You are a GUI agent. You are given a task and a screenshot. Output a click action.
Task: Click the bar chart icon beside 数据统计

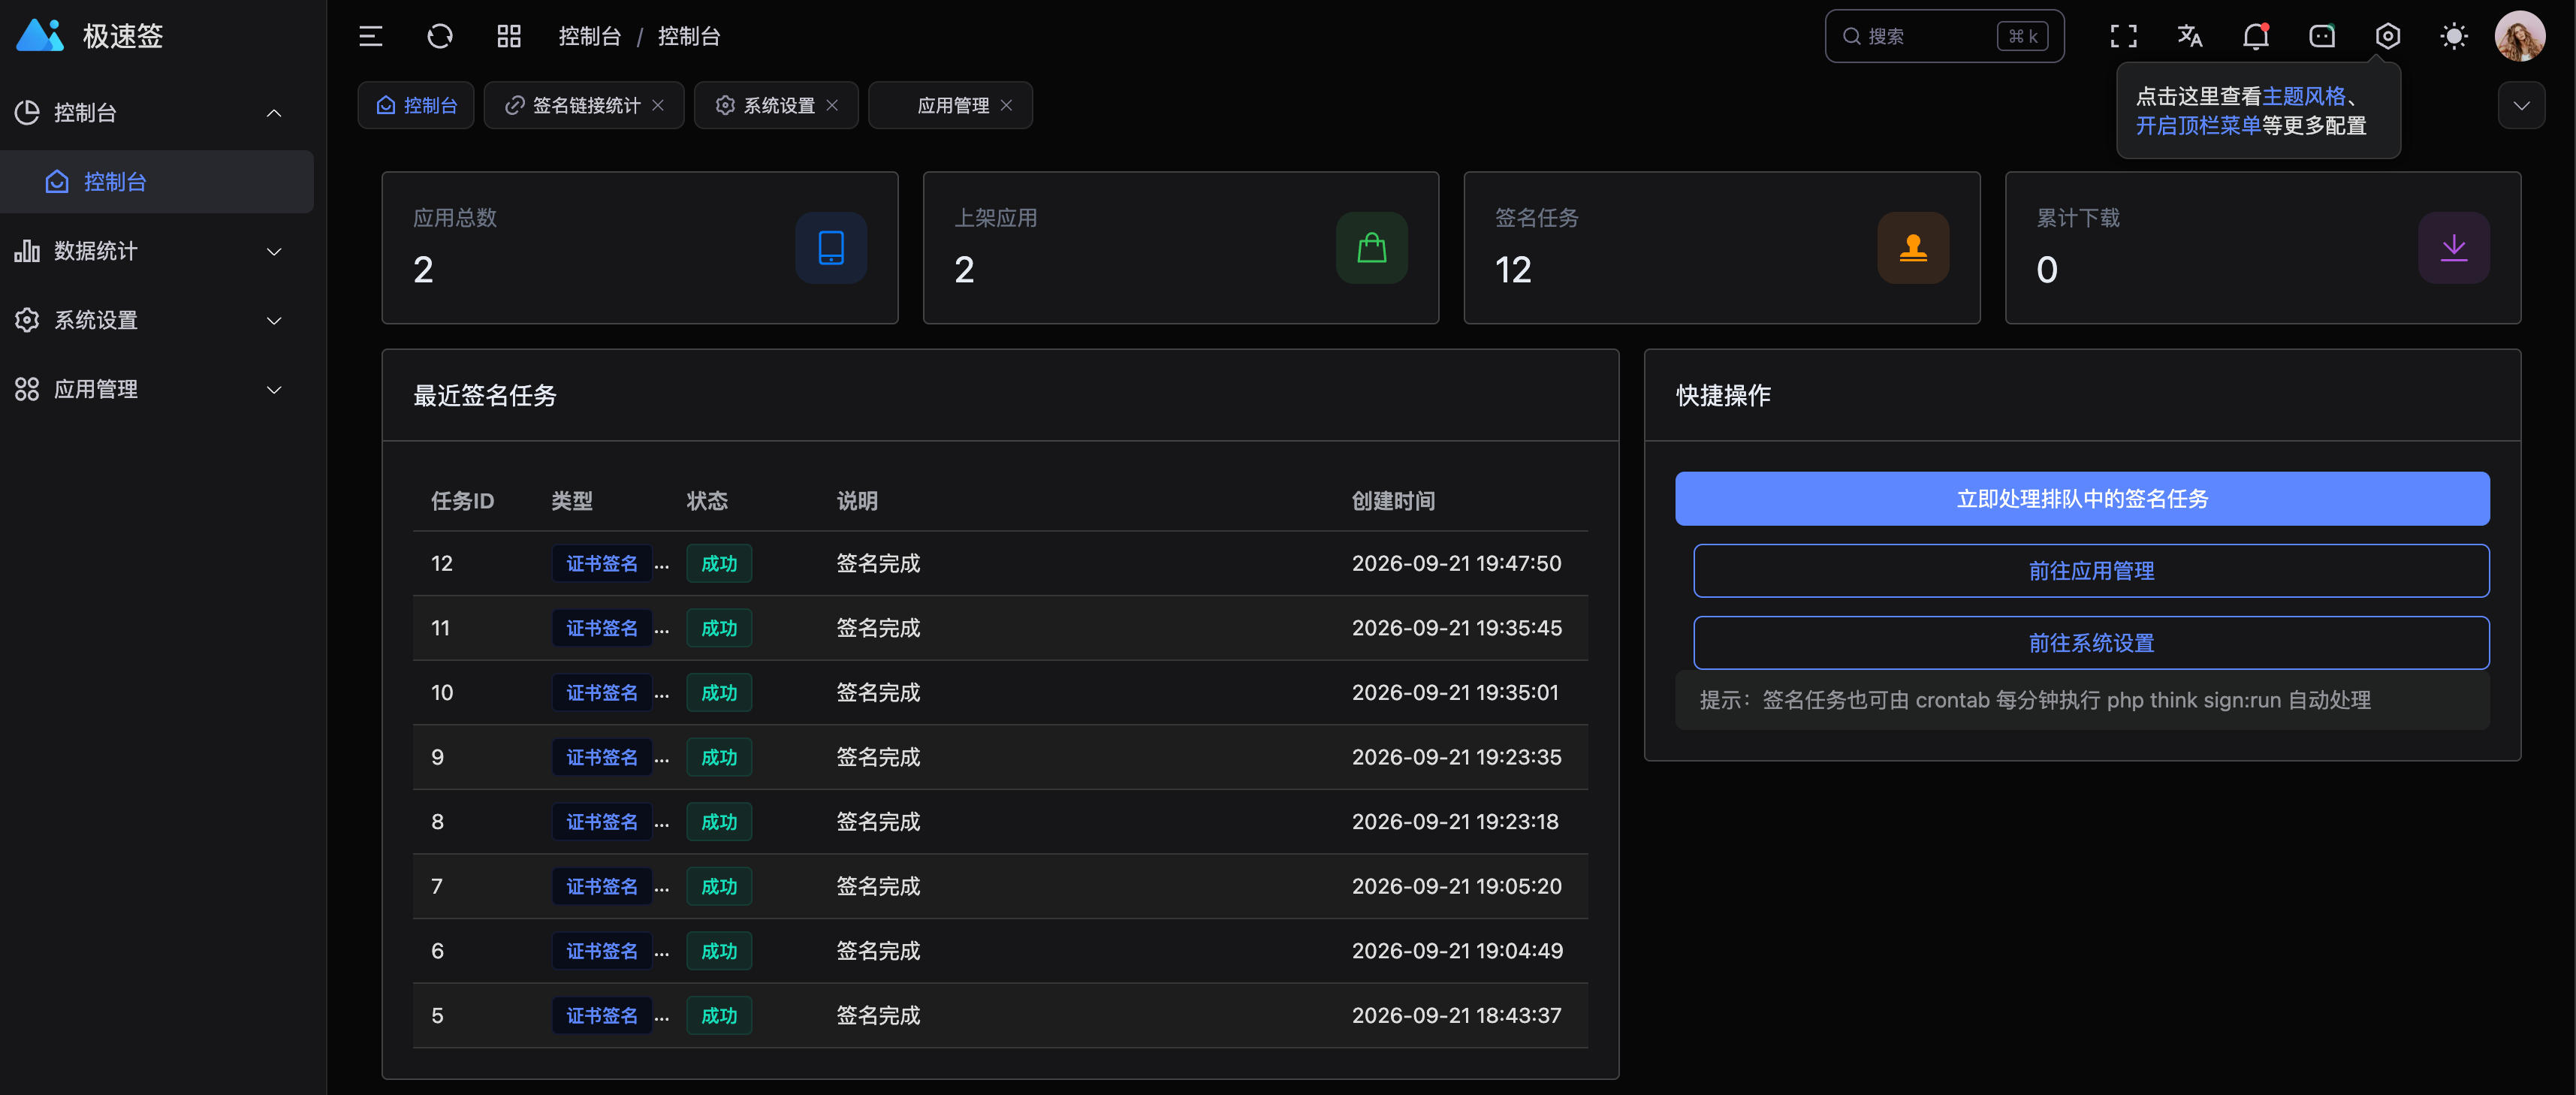click(27, 251)
